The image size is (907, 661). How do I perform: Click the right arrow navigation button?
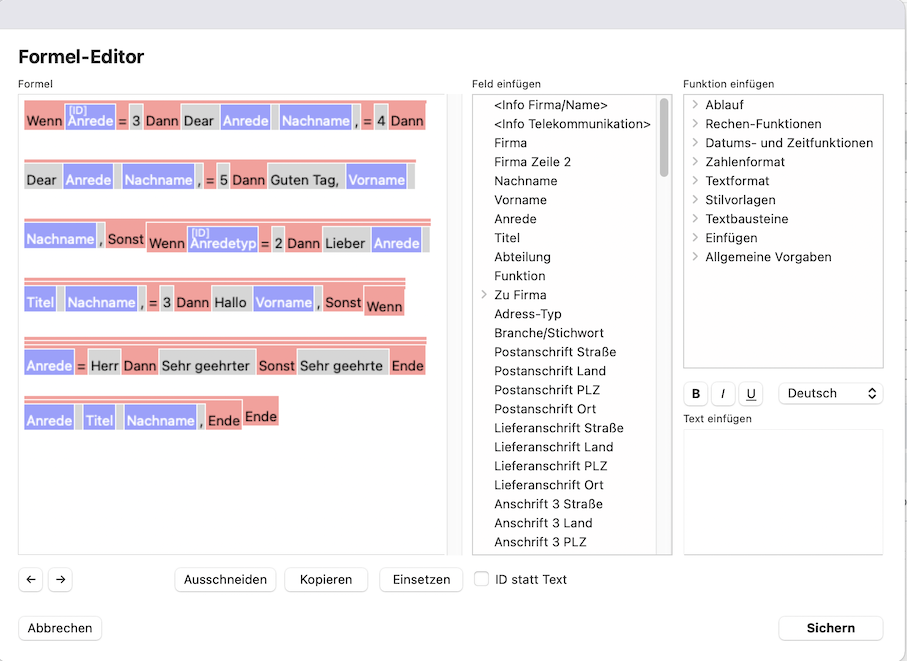coord(60,579)
